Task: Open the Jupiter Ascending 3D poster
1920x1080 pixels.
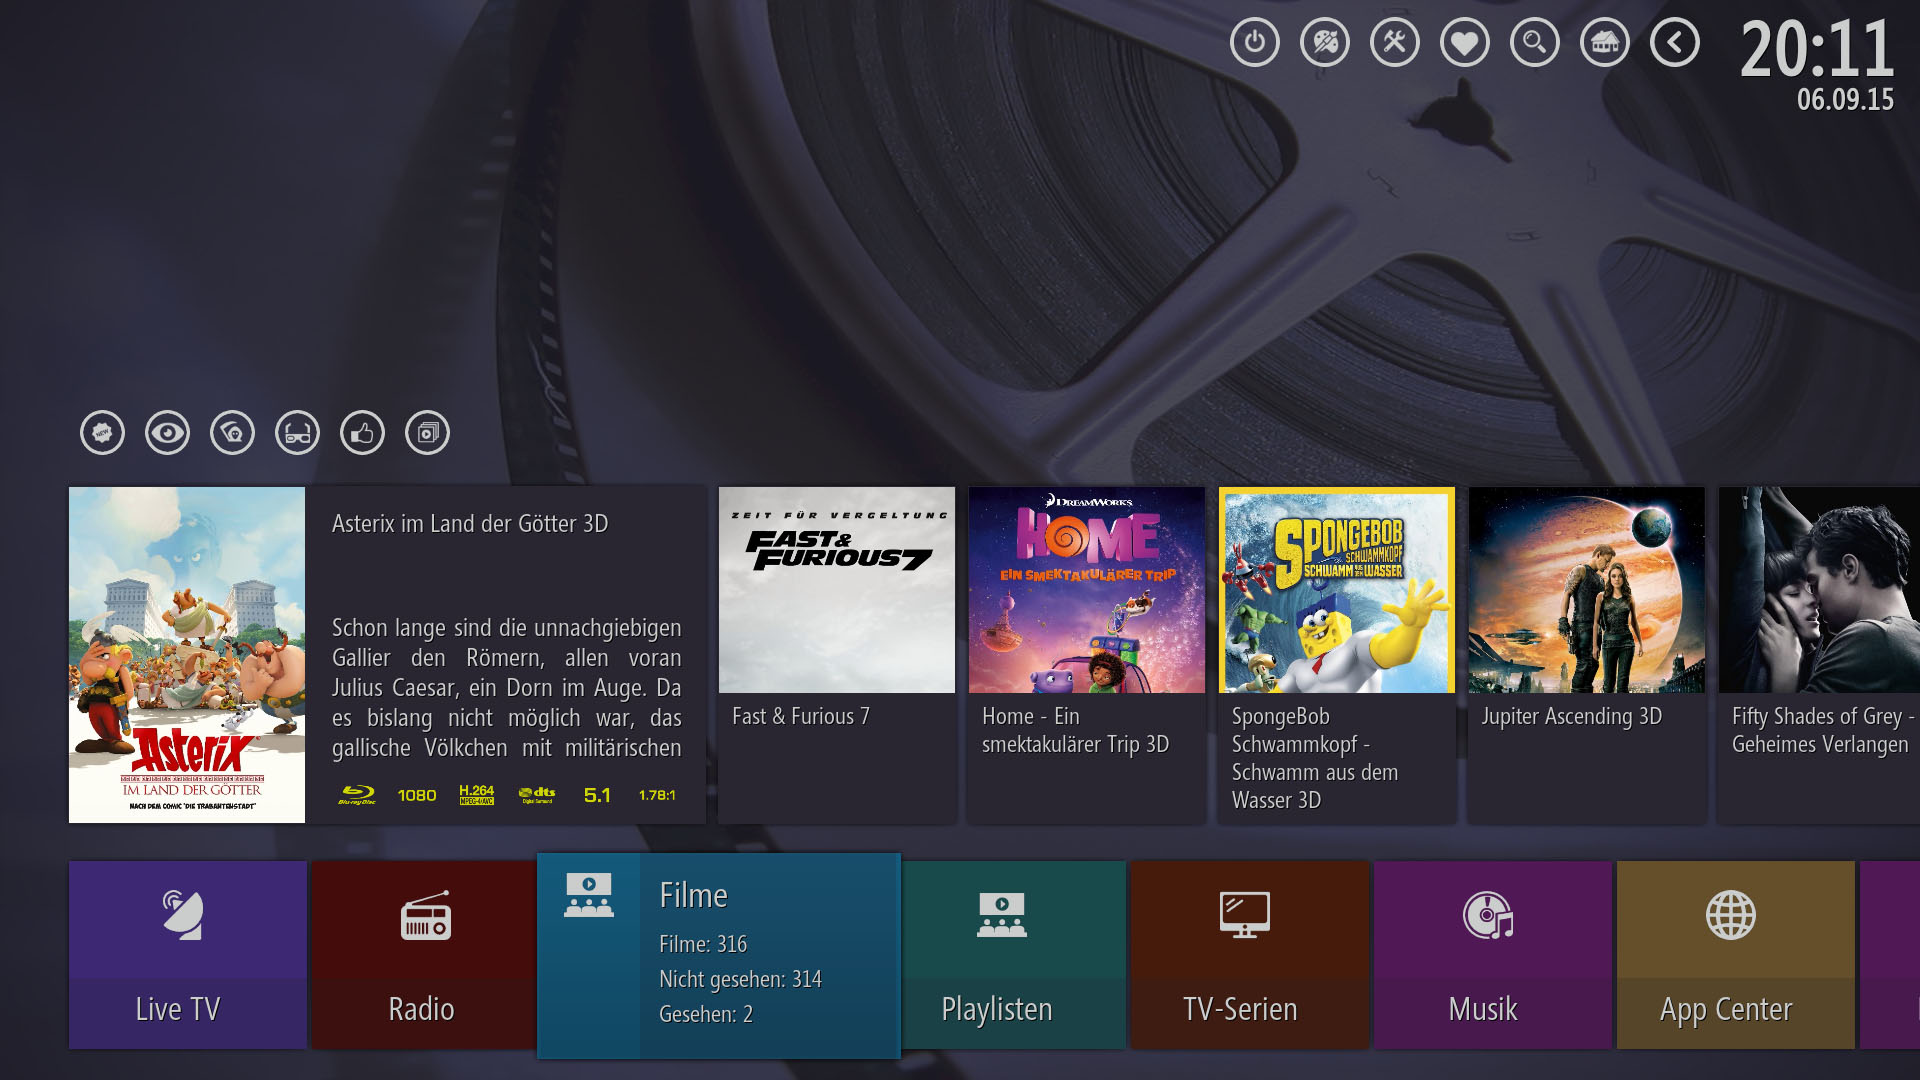Action: (x=1587, y=590)
